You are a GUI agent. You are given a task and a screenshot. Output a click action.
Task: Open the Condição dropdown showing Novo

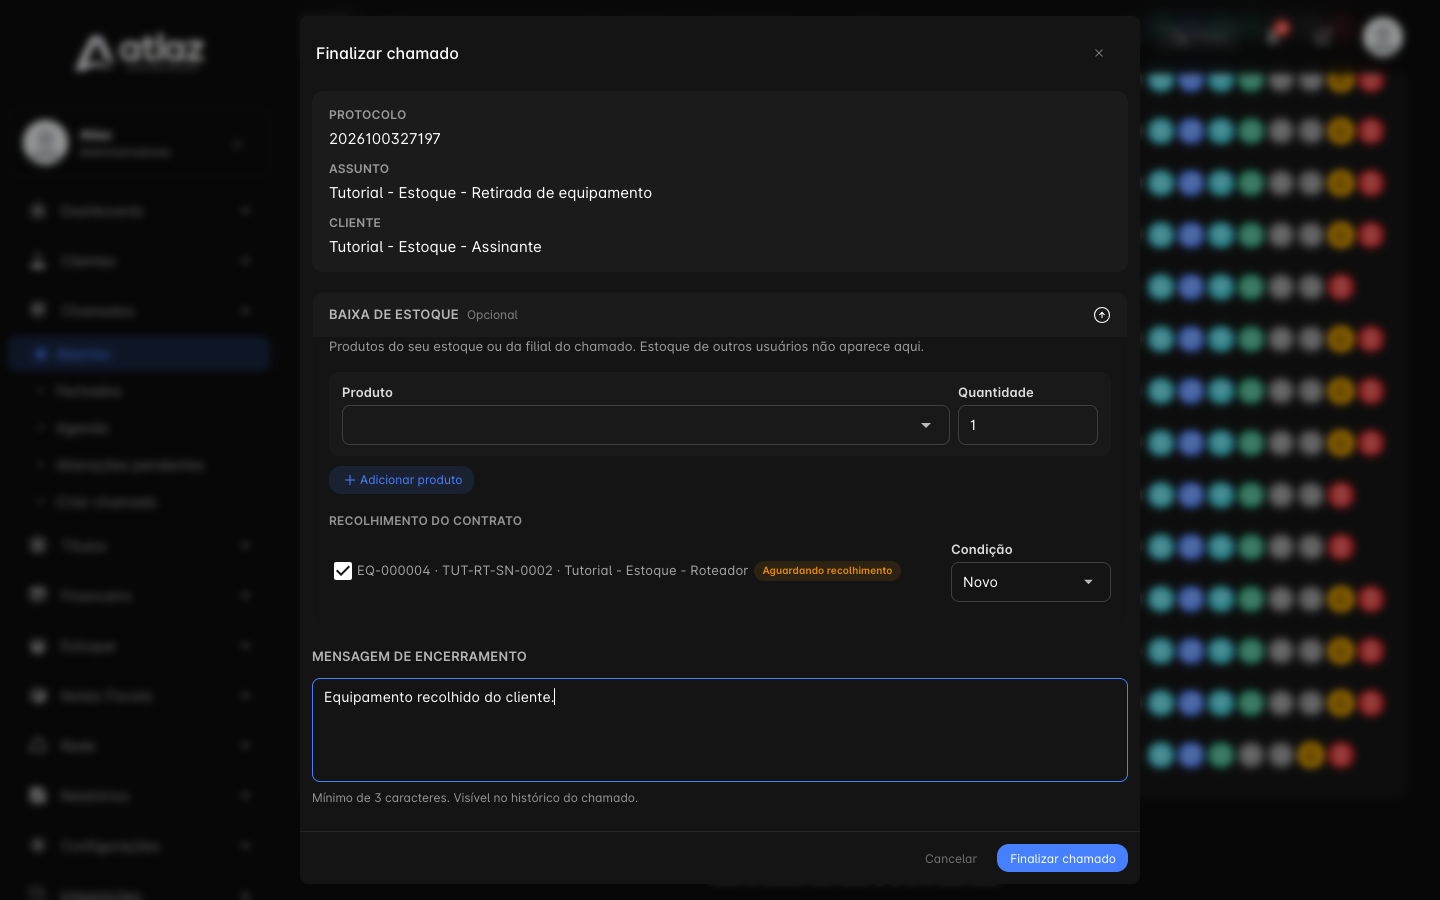tap(1030, 582)
